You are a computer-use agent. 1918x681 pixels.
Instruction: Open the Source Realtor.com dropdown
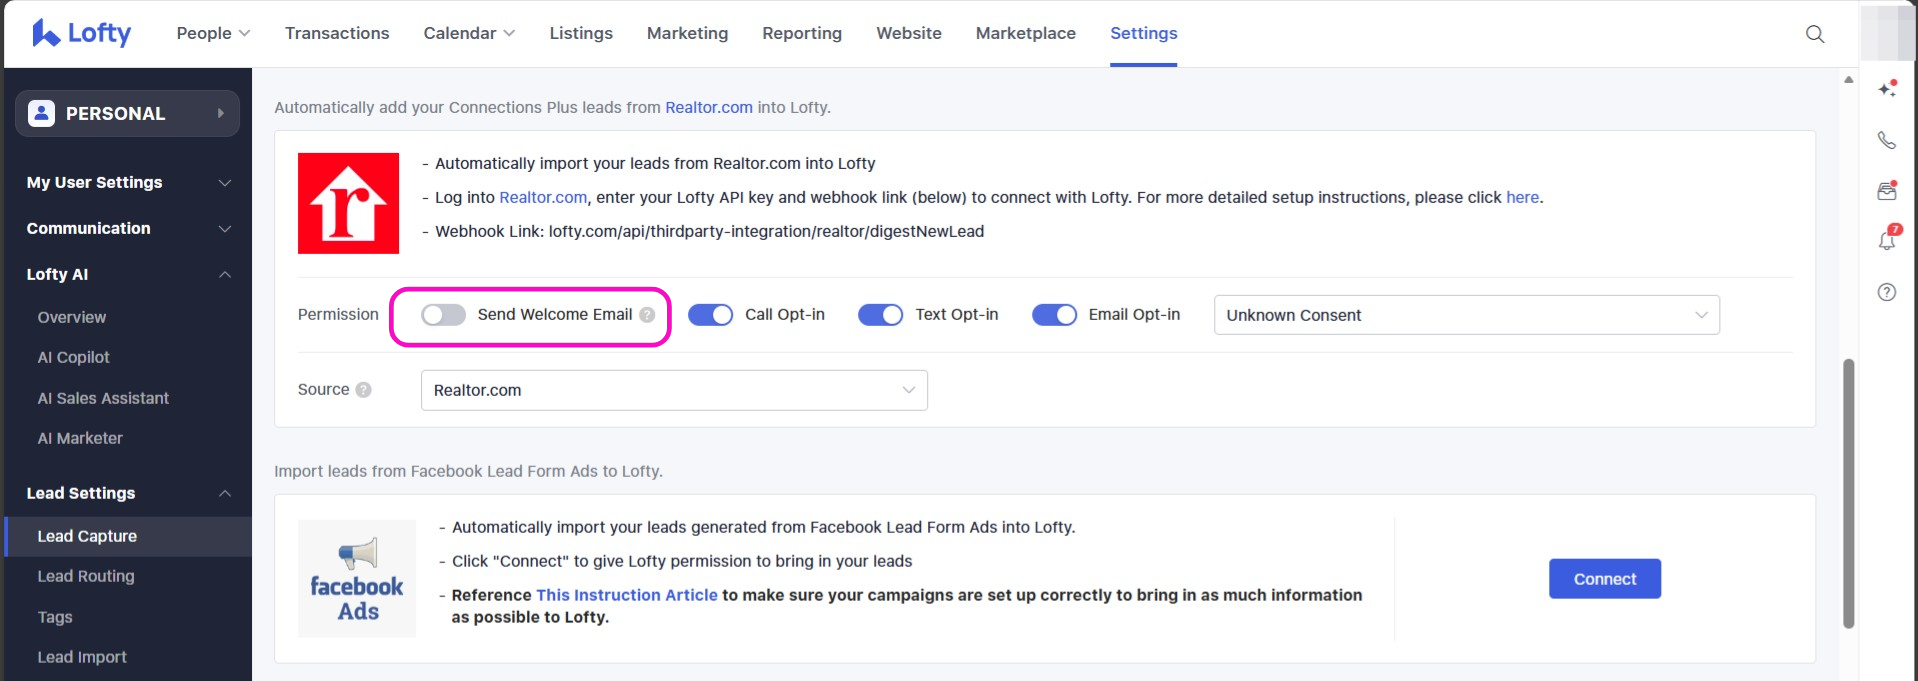[x=673, y=390]
